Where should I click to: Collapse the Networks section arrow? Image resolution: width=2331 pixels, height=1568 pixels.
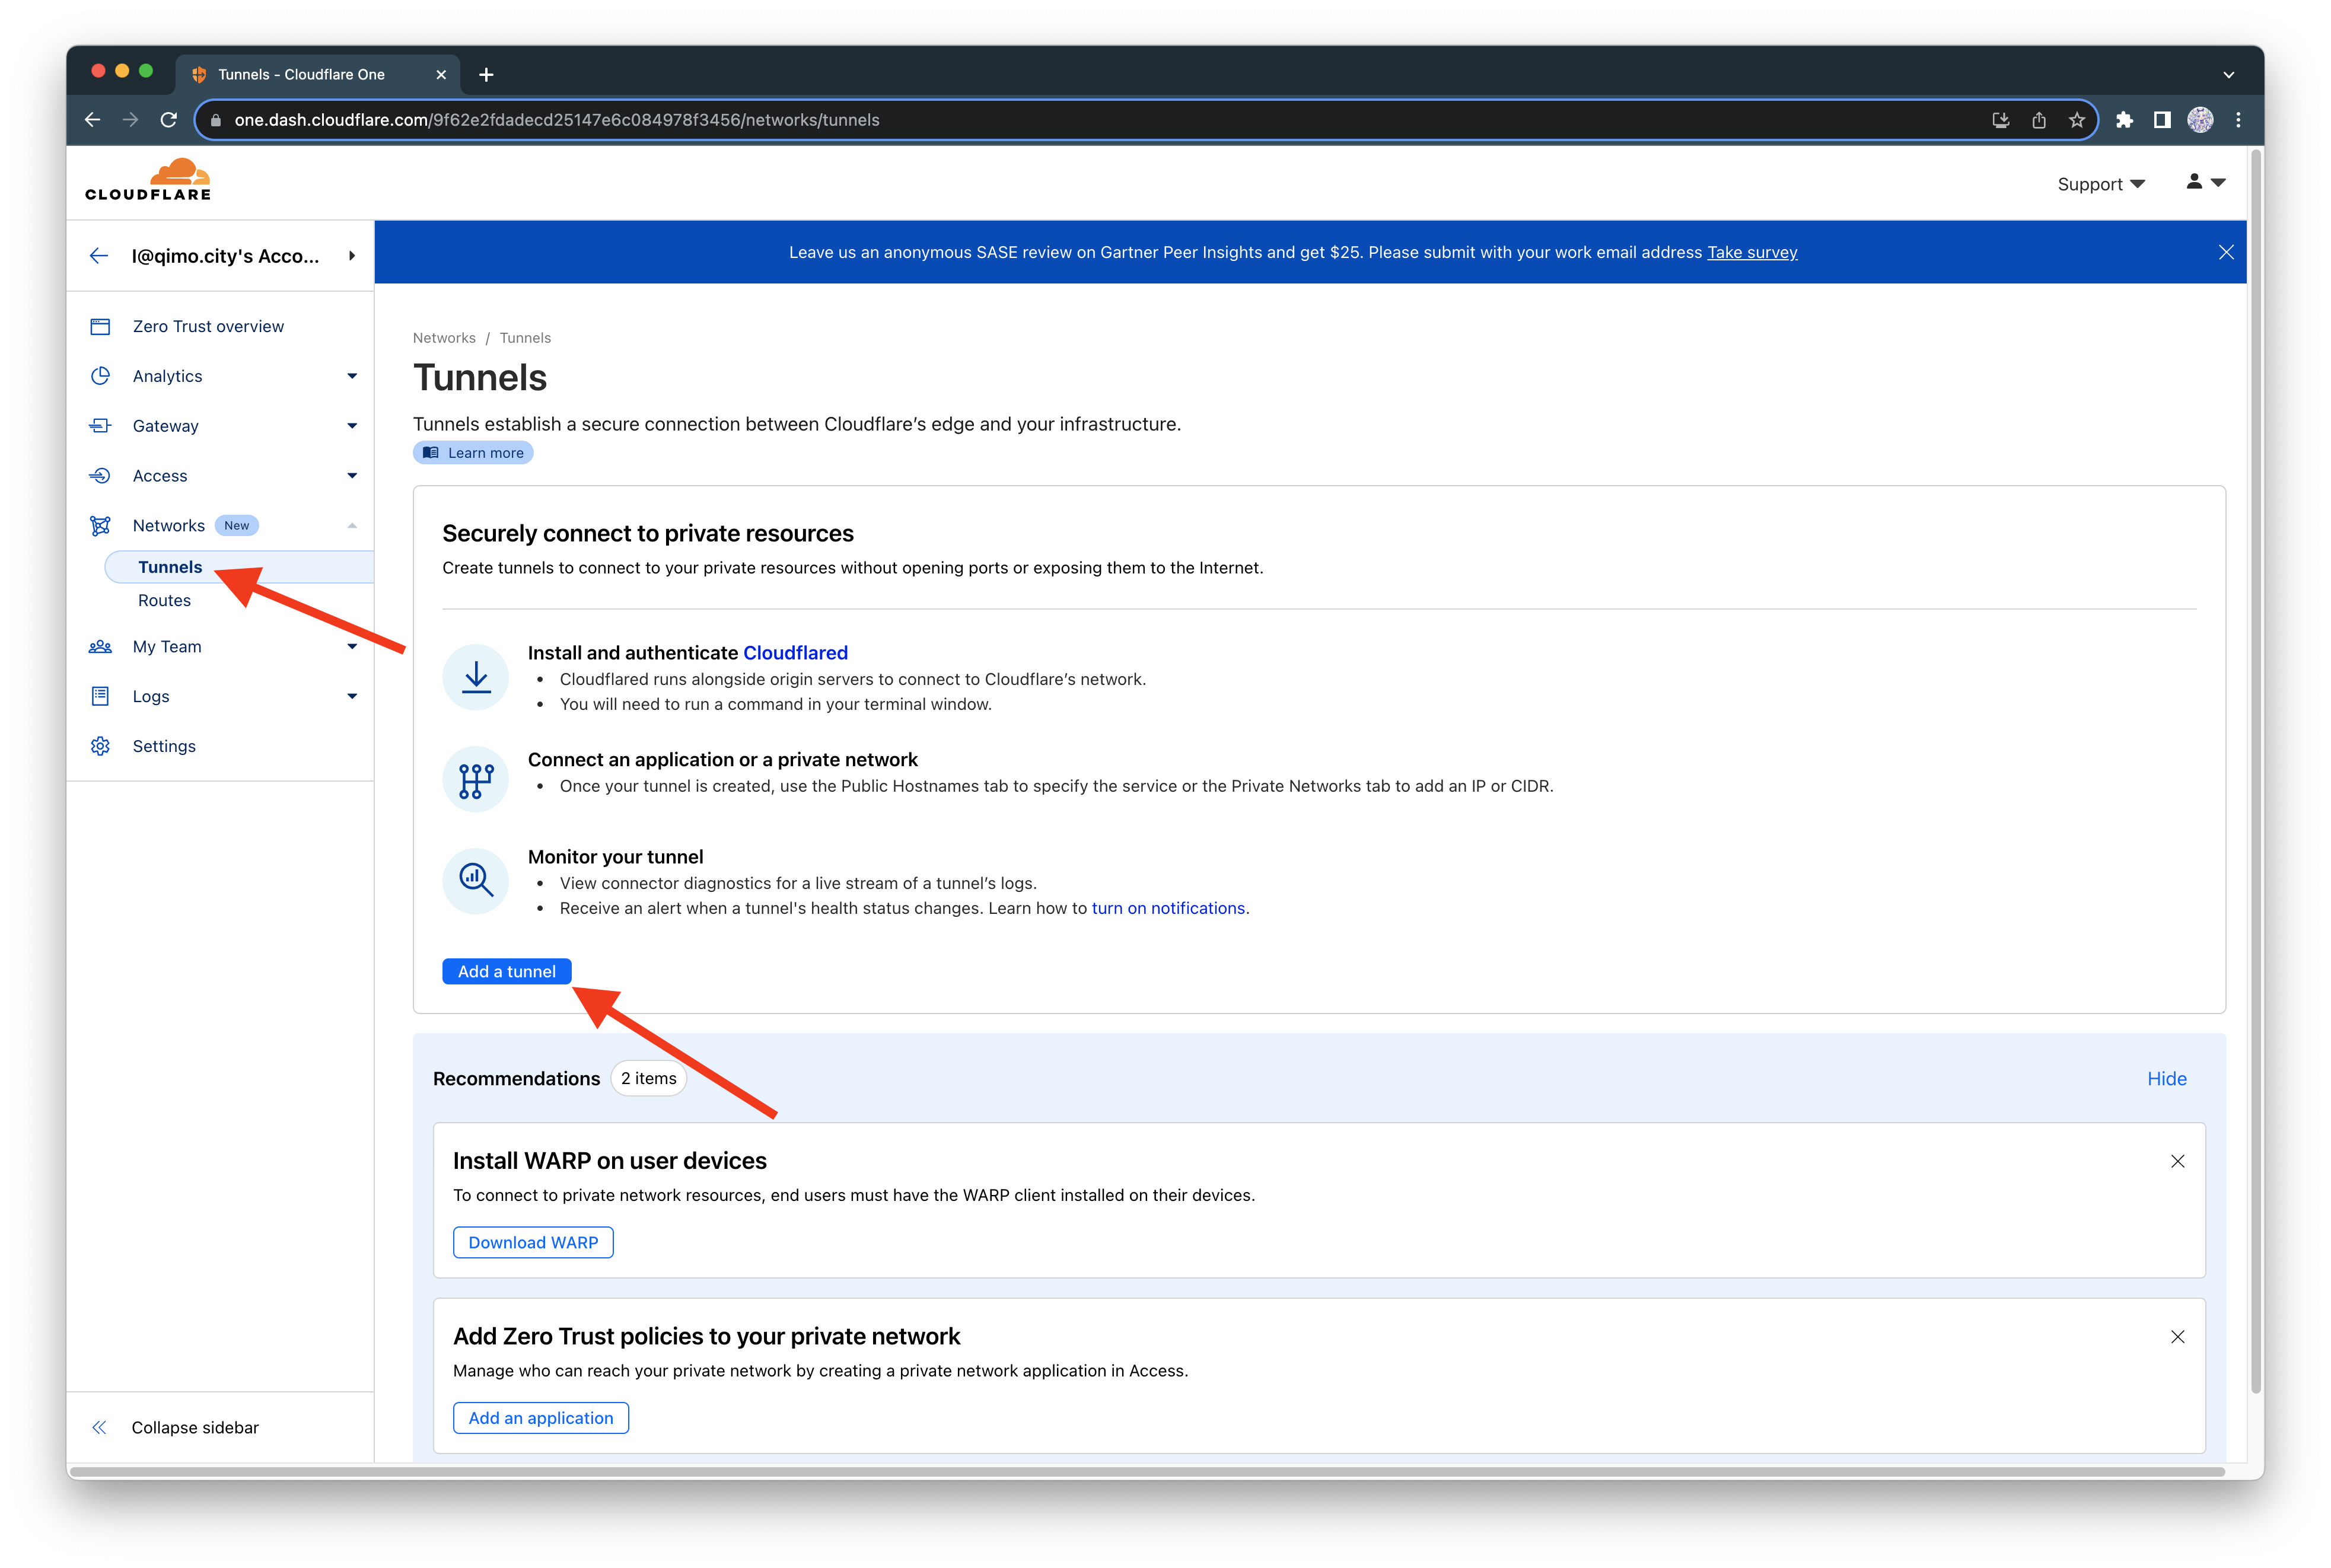[352, 526]
